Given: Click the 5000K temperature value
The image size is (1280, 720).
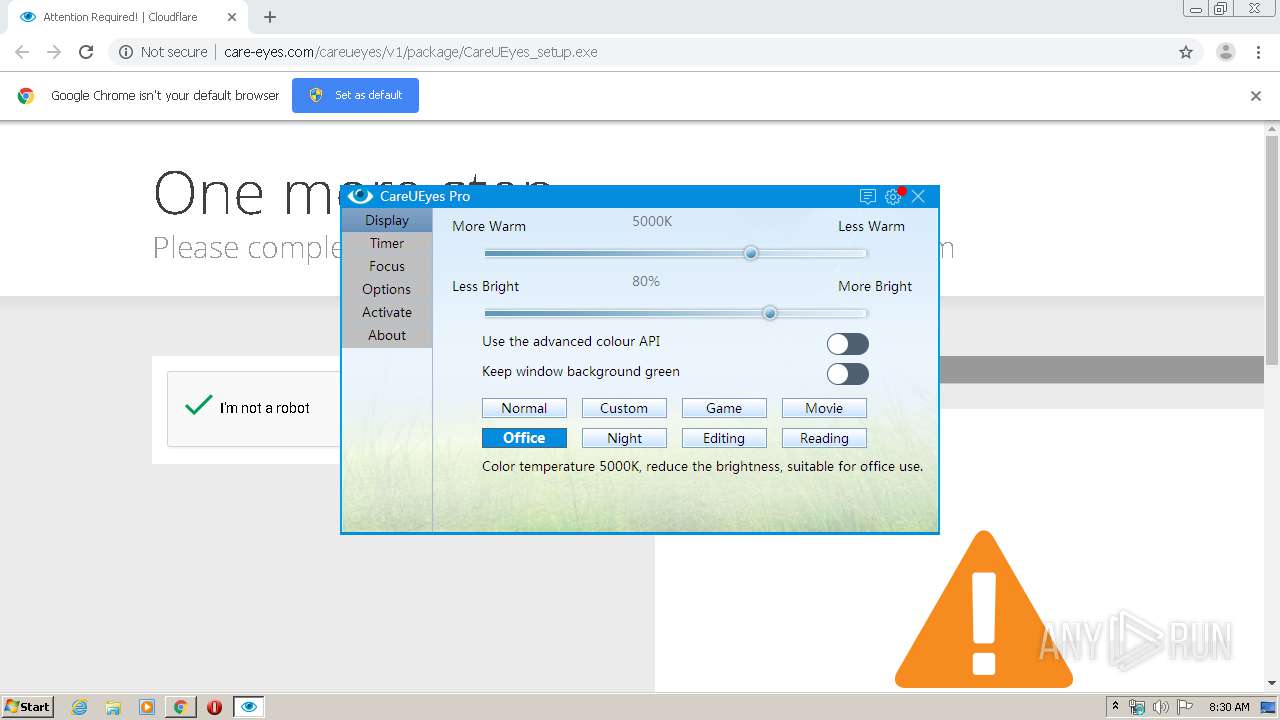Looking at the screenshot, I should (x=652, y=221).
